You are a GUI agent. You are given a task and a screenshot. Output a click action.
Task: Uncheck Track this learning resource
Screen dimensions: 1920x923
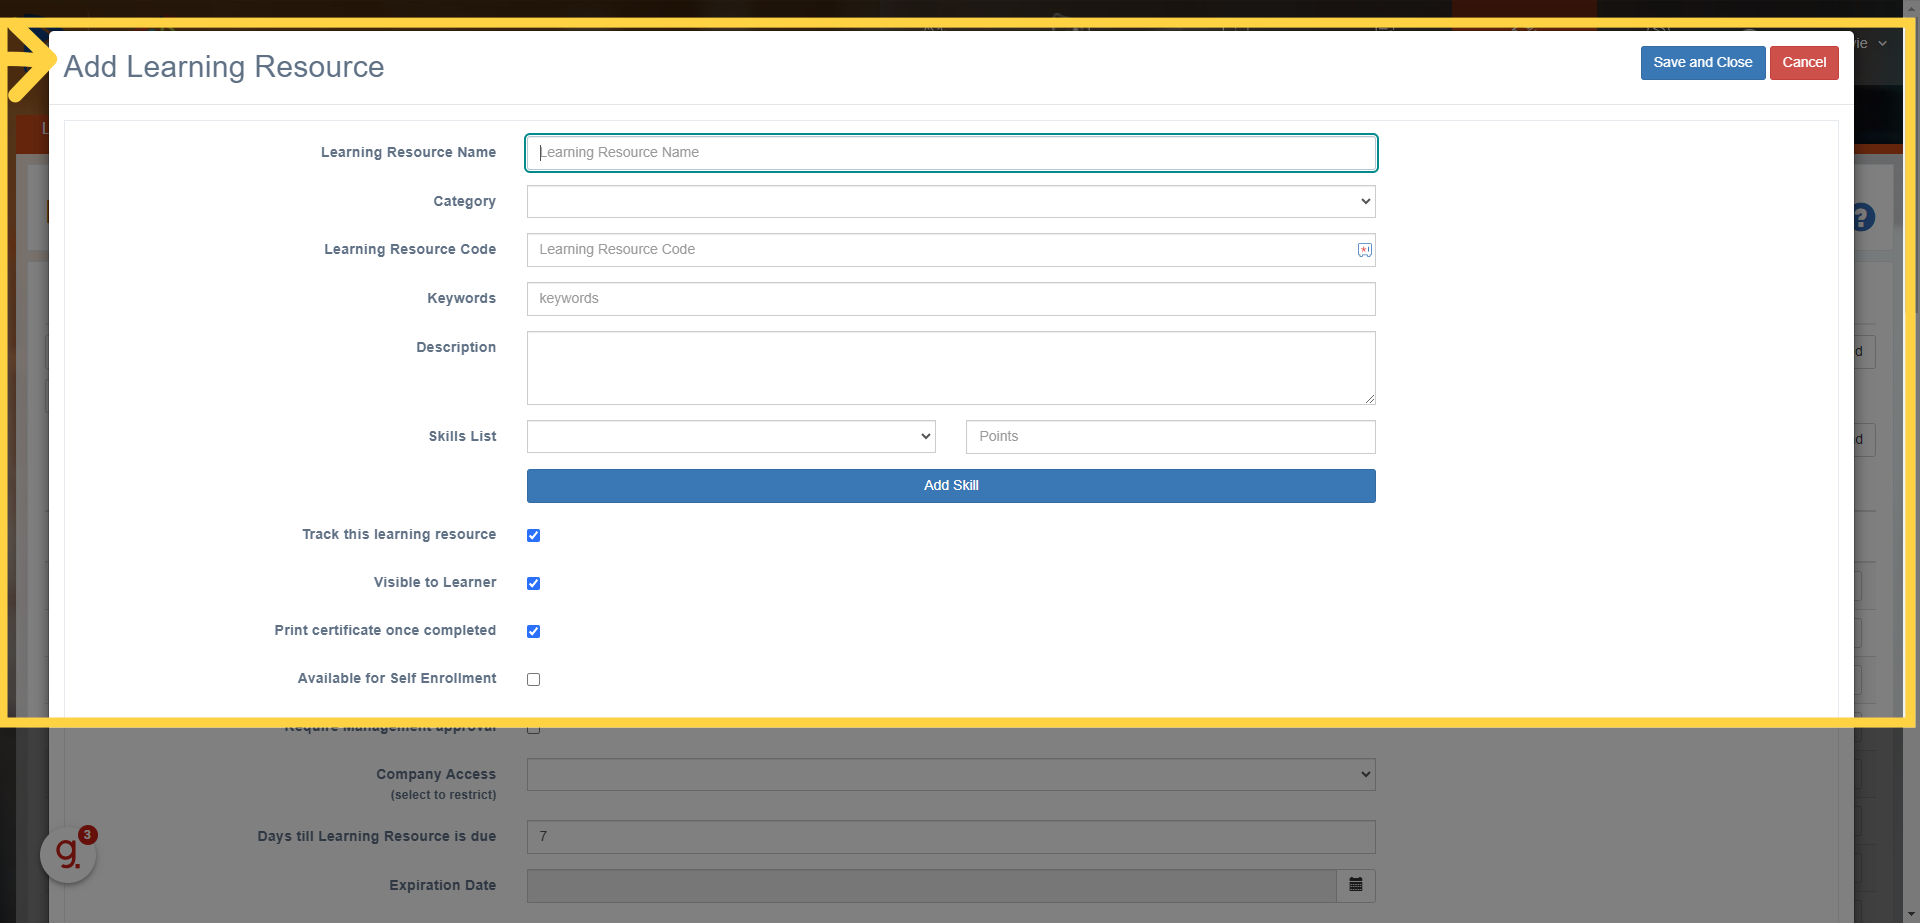tap(534, 535)
